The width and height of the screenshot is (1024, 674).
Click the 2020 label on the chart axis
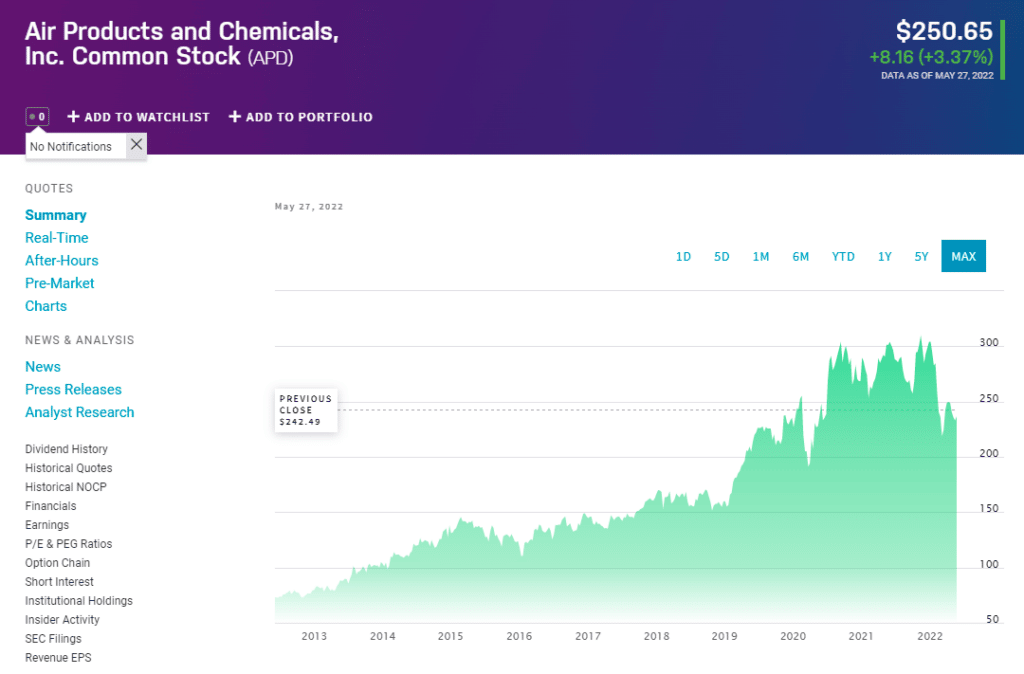click(793, 636)
